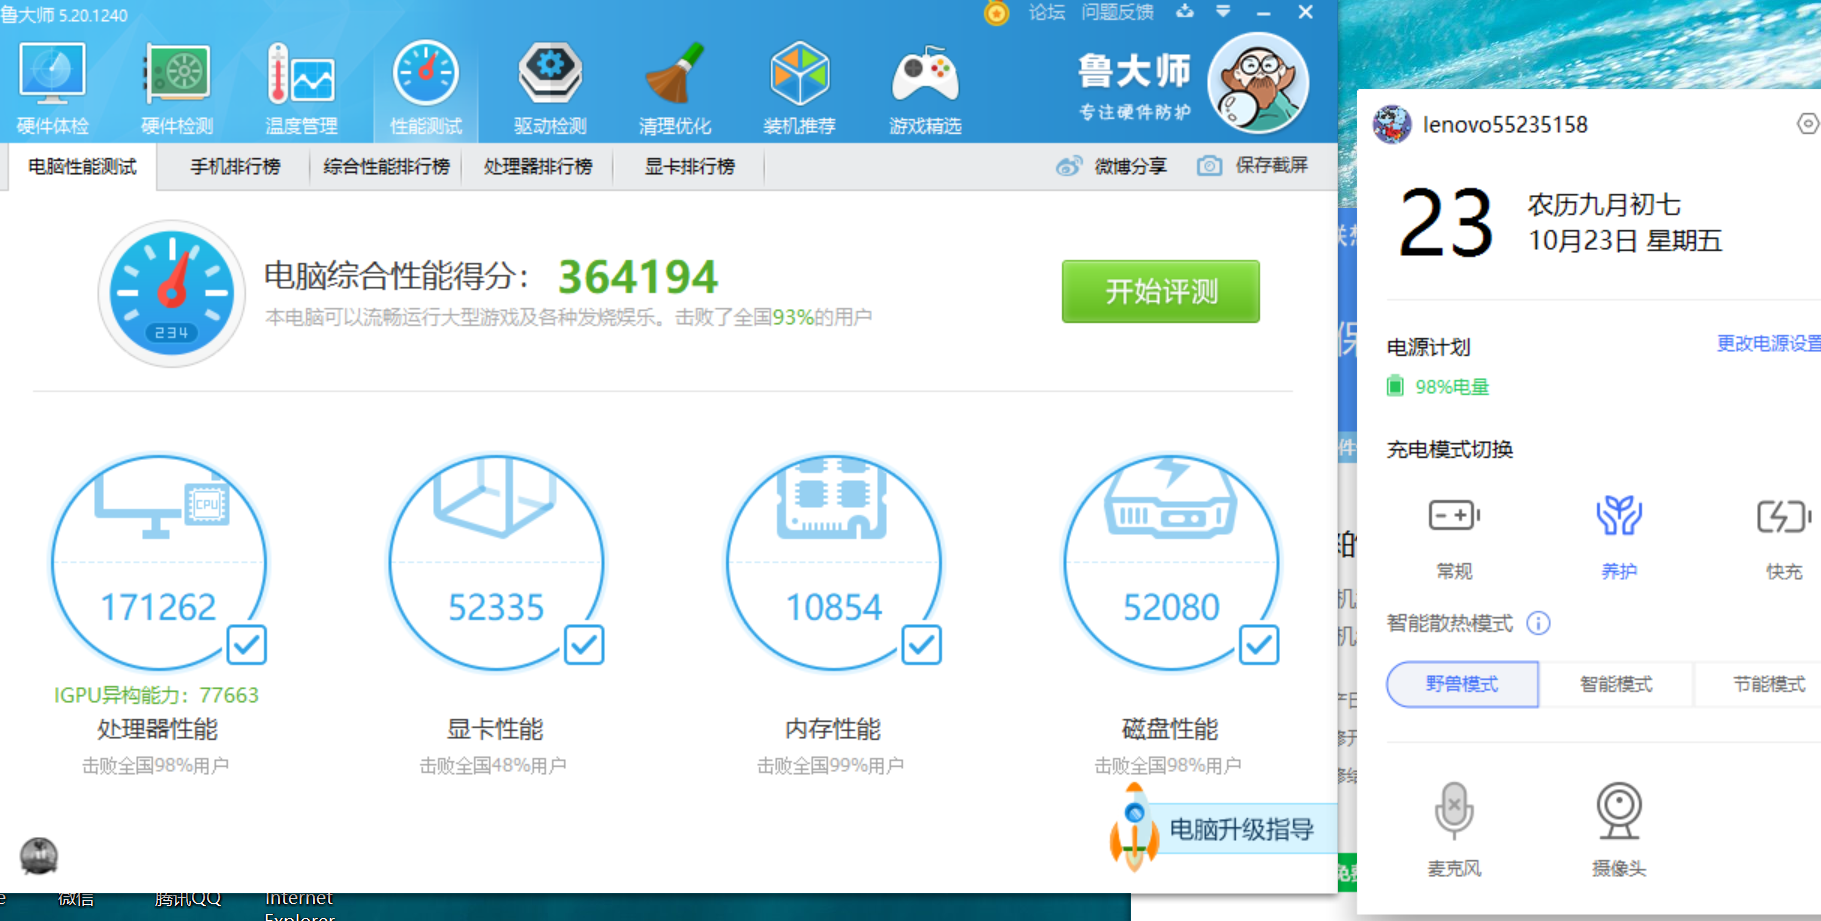Click the green 开始评测 button
The image size is (1821, 921).
click(1160, 292)
